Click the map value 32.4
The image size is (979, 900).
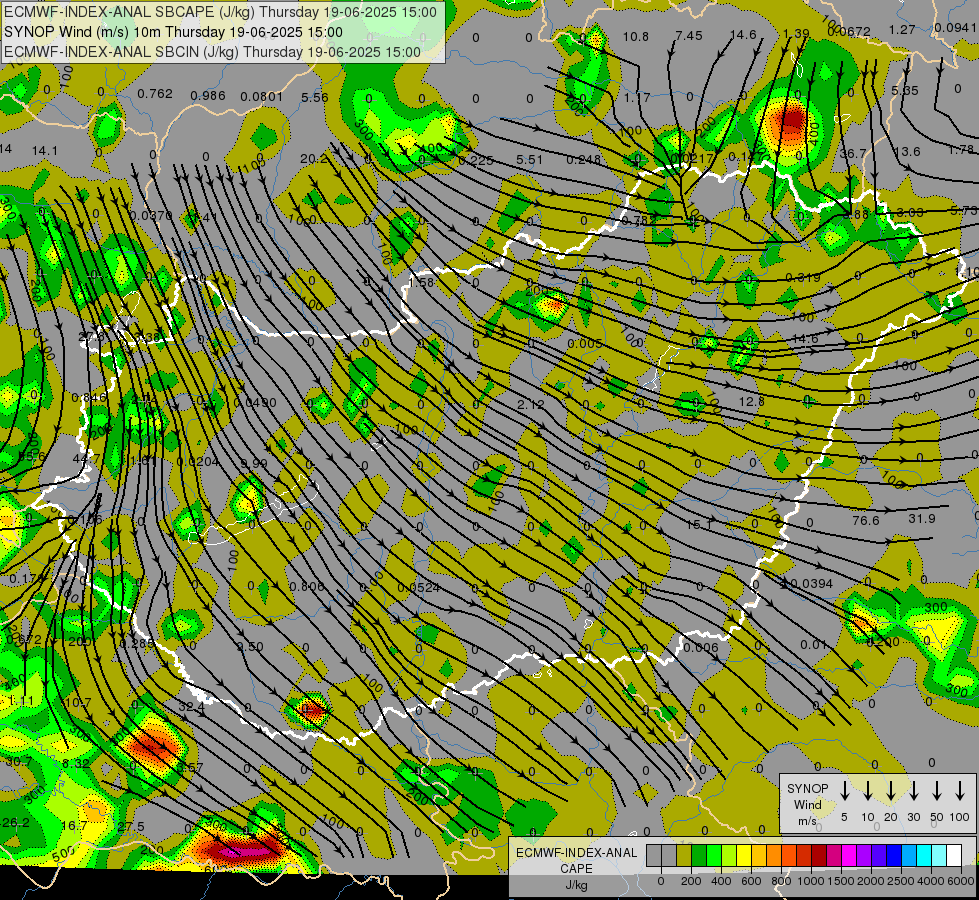[x=191, y=708]
